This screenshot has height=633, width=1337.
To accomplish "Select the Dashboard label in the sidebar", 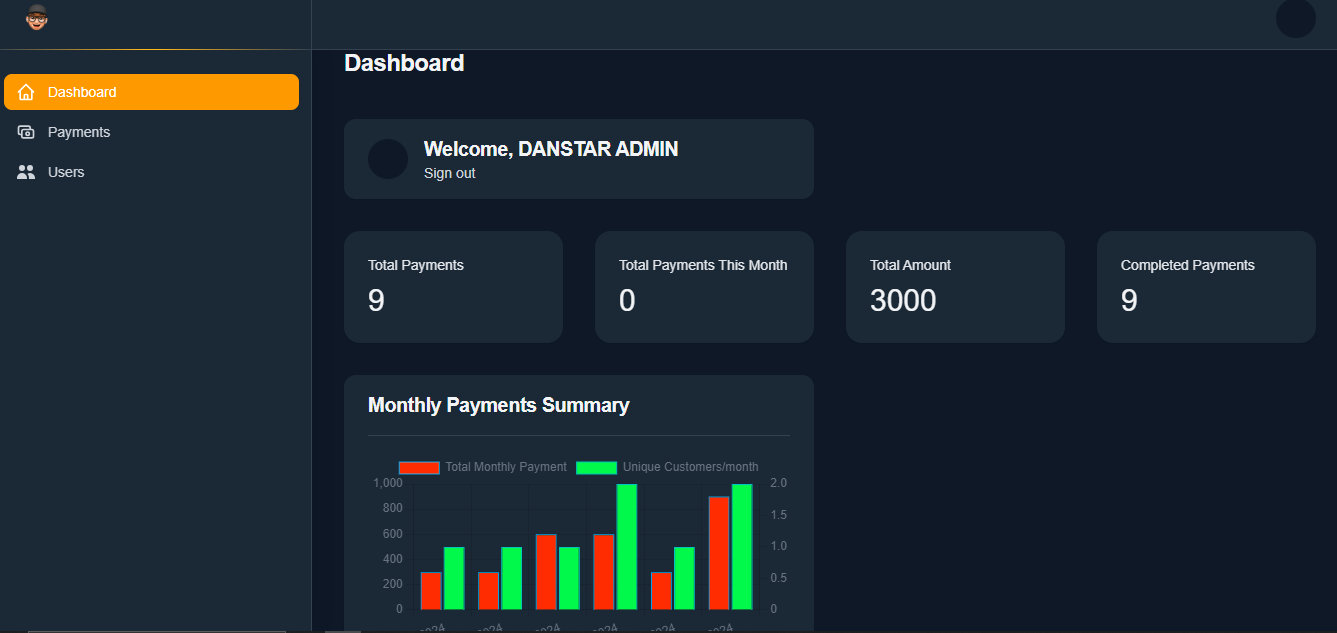I will coord(82,92).
